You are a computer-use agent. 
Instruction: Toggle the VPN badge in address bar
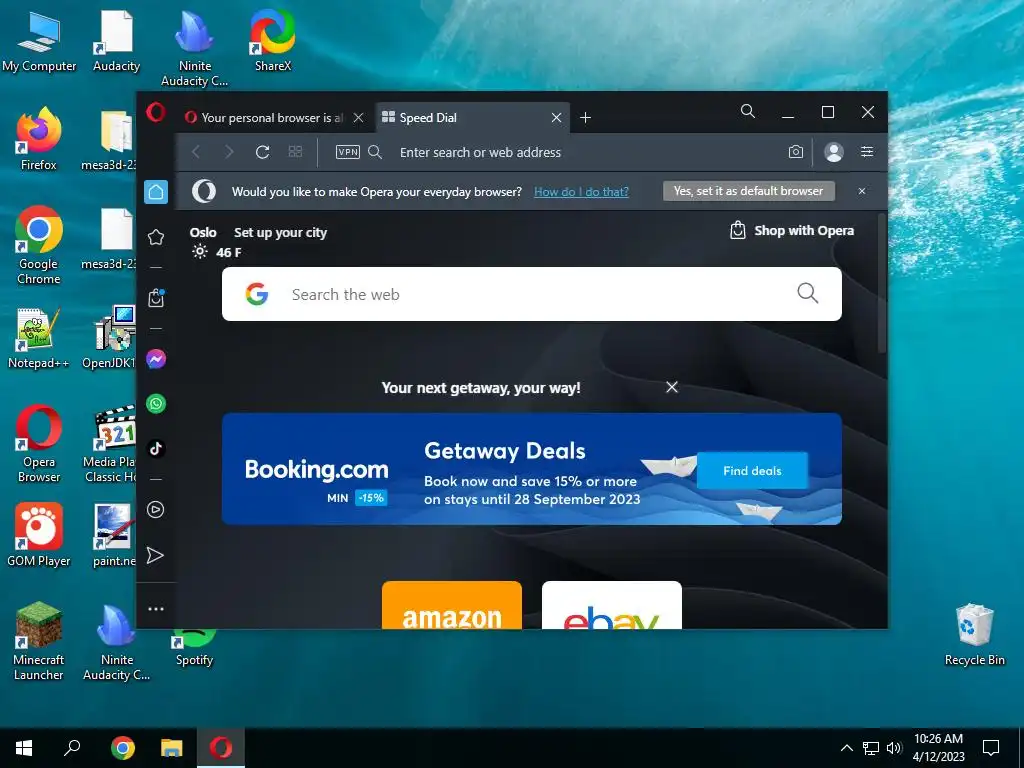point(347,152)
